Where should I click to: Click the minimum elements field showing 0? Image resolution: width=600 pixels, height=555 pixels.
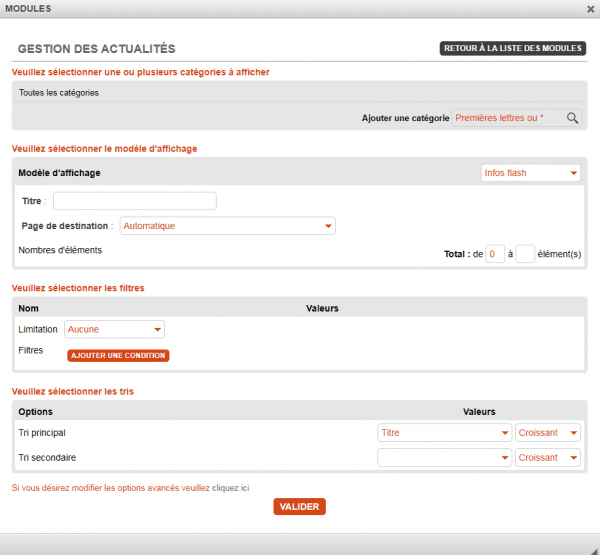494,255
